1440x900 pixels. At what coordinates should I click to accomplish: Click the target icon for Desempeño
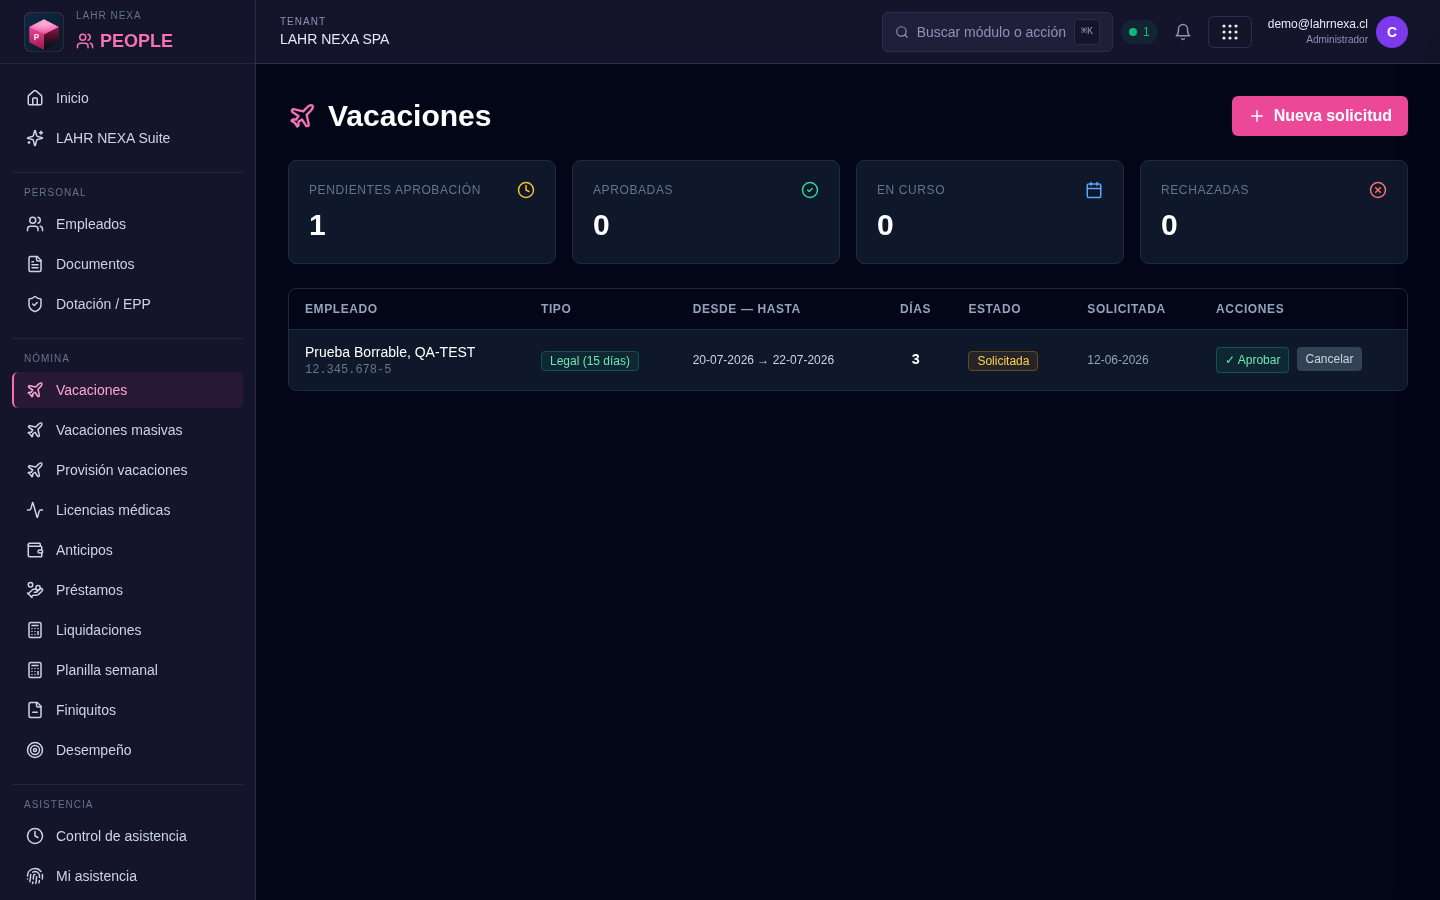click(35, 750)
